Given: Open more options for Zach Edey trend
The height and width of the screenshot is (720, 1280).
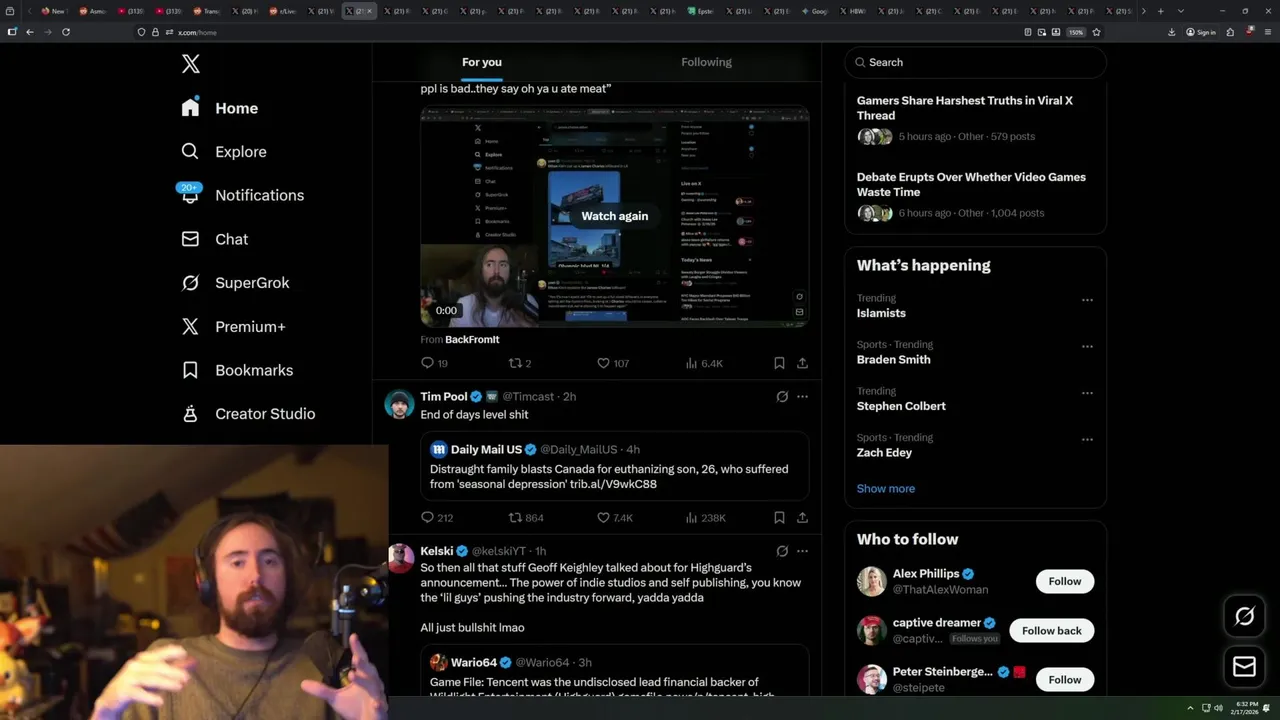Looking at the screenshot, I should (1087, 439).
